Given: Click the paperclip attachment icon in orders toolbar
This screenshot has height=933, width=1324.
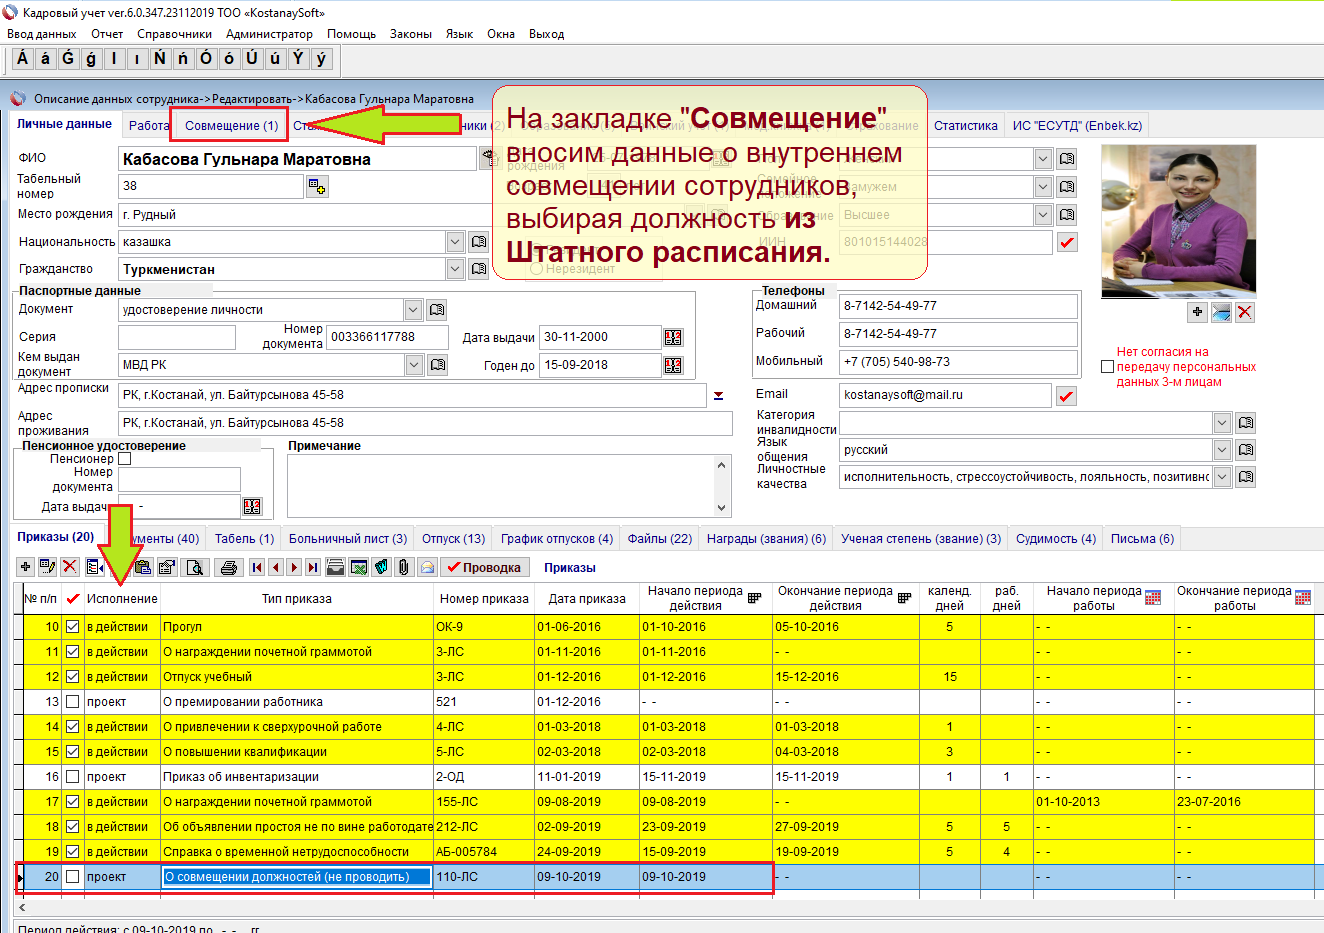Looking at the screenshot, I should point(403,567).
